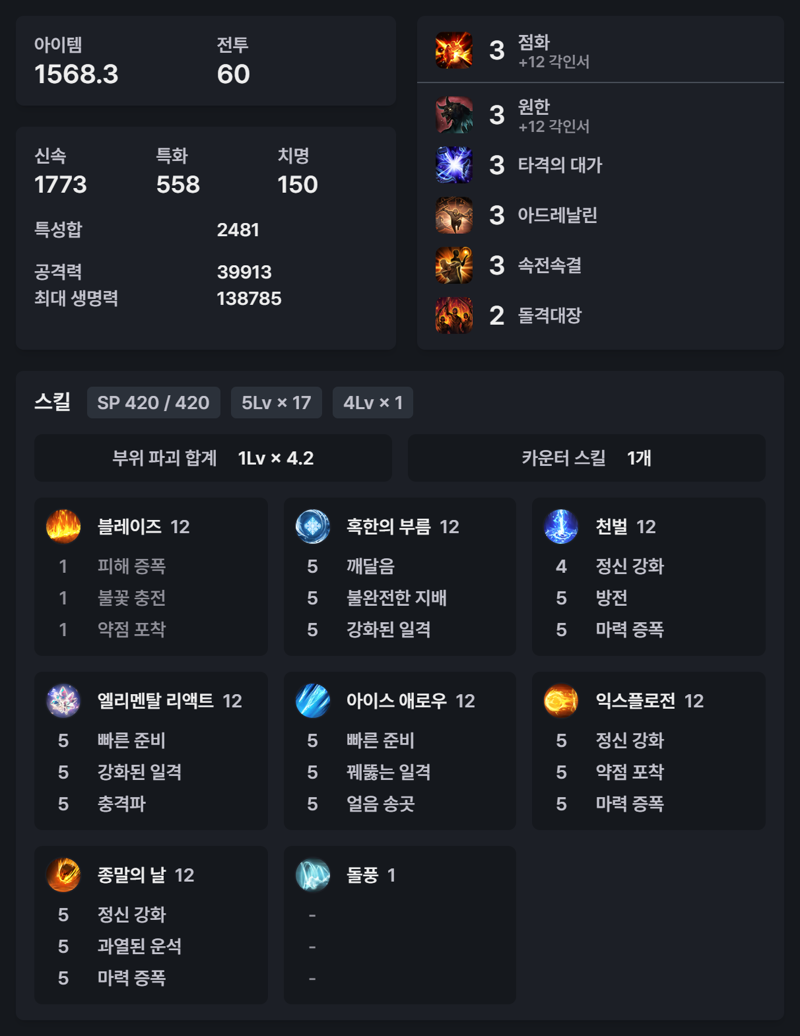Screen dimensions: 800x1036
Task: Click the 익스플로전 skill icon
Action: (561, 701)
